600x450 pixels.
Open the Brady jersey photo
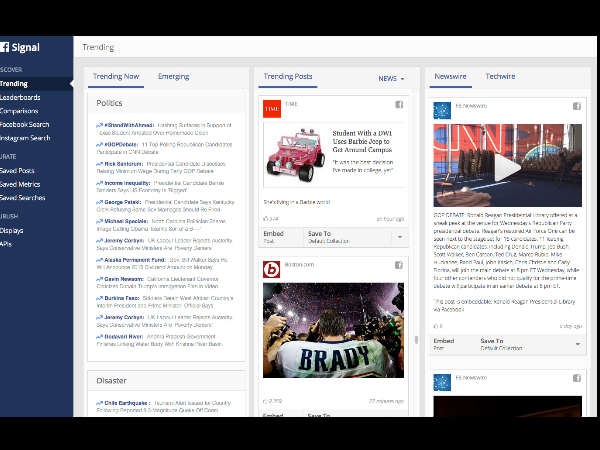pos(333,330)
